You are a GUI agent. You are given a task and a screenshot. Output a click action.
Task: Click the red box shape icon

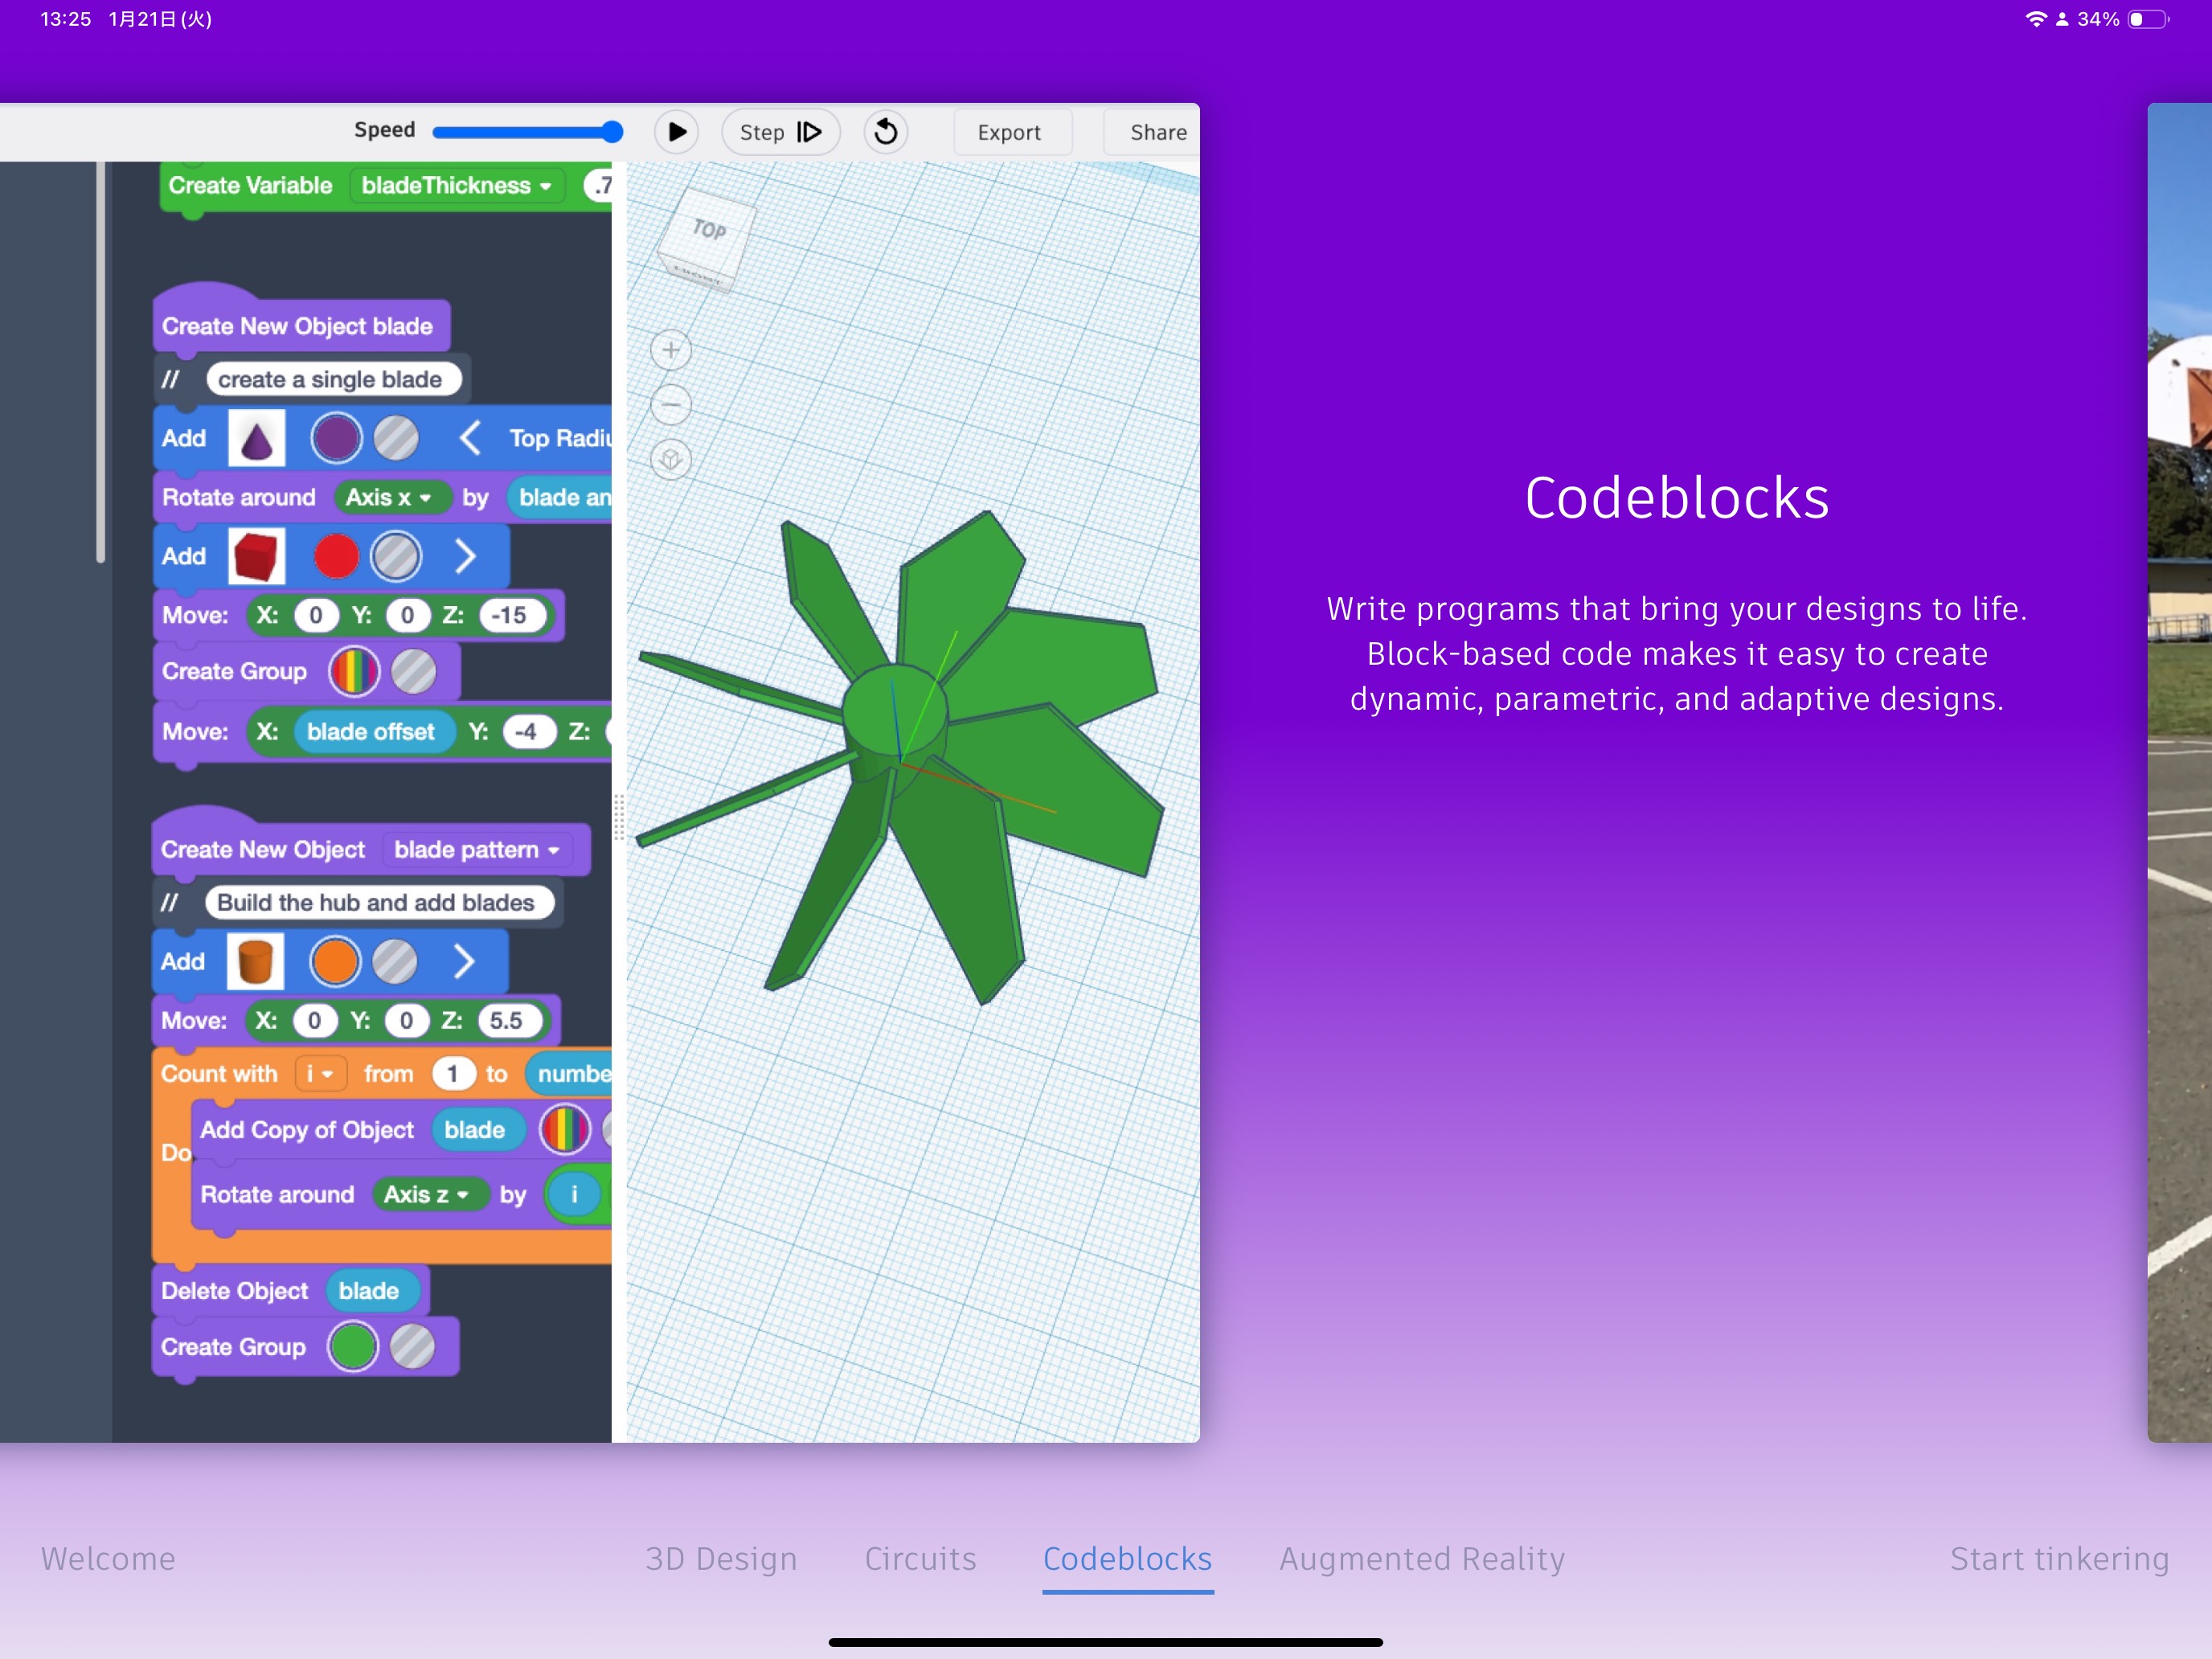(x=257, y=556)
